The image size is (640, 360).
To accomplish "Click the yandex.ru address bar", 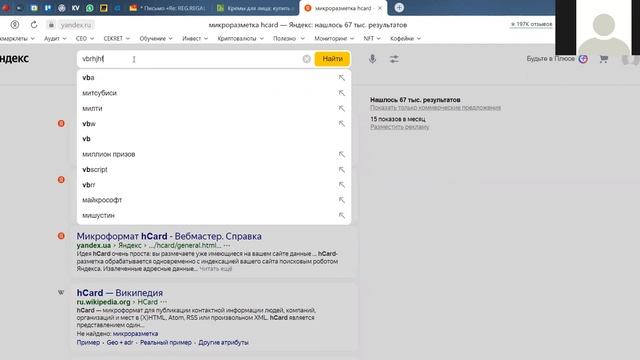I will point(76,25).
